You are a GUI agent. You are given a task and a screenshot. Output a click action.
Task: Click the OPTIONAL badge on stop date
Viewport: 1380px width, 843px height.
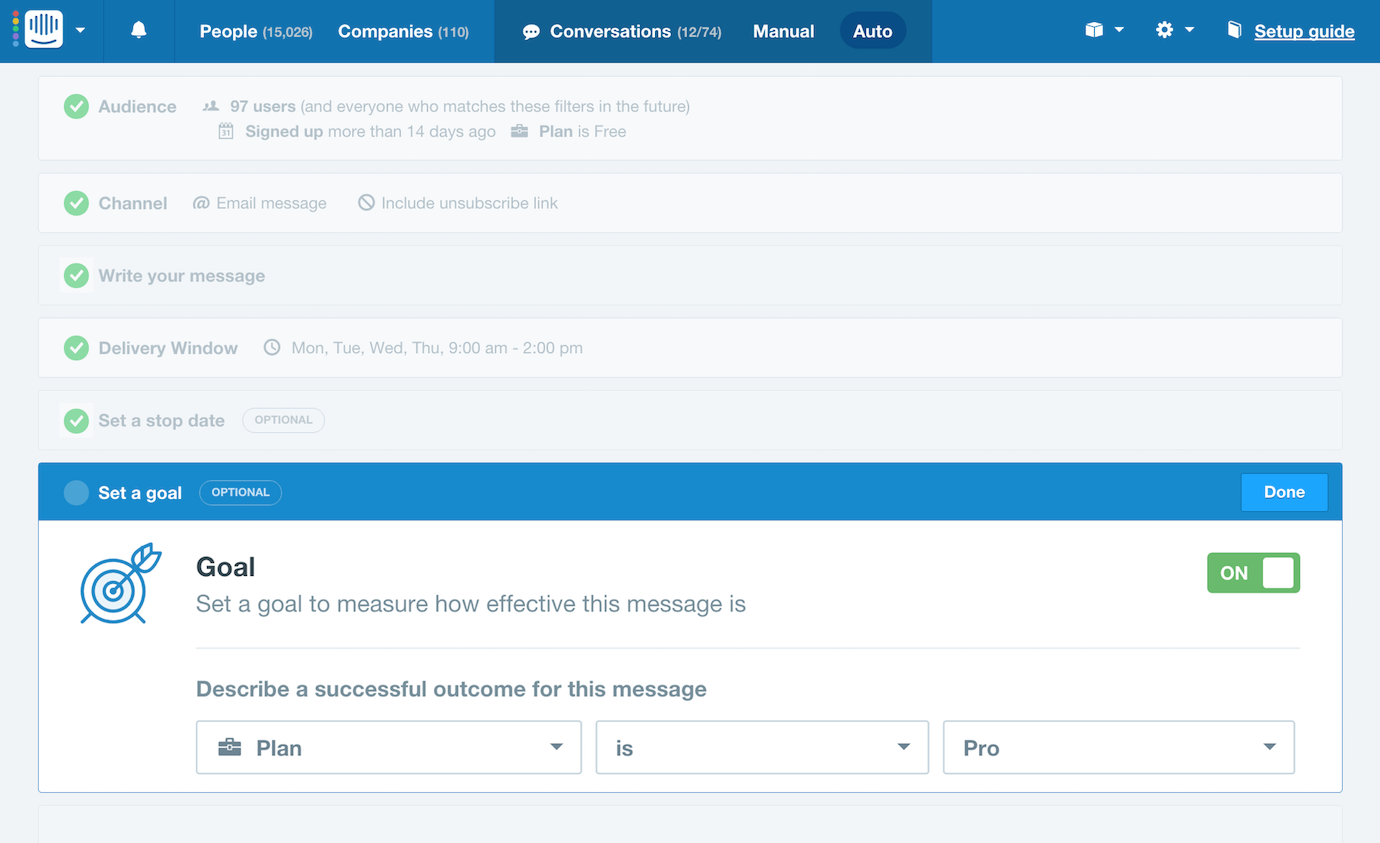pos(284,420)
